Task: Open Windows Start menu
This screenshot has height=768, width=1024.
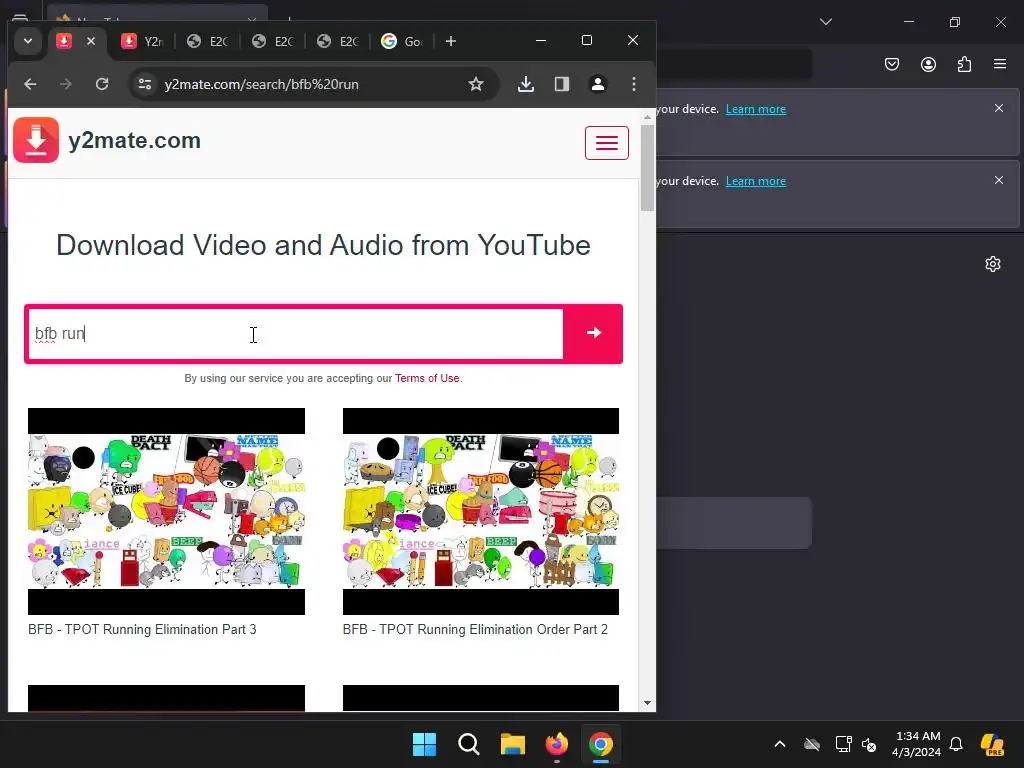Action: pos(424,744)
